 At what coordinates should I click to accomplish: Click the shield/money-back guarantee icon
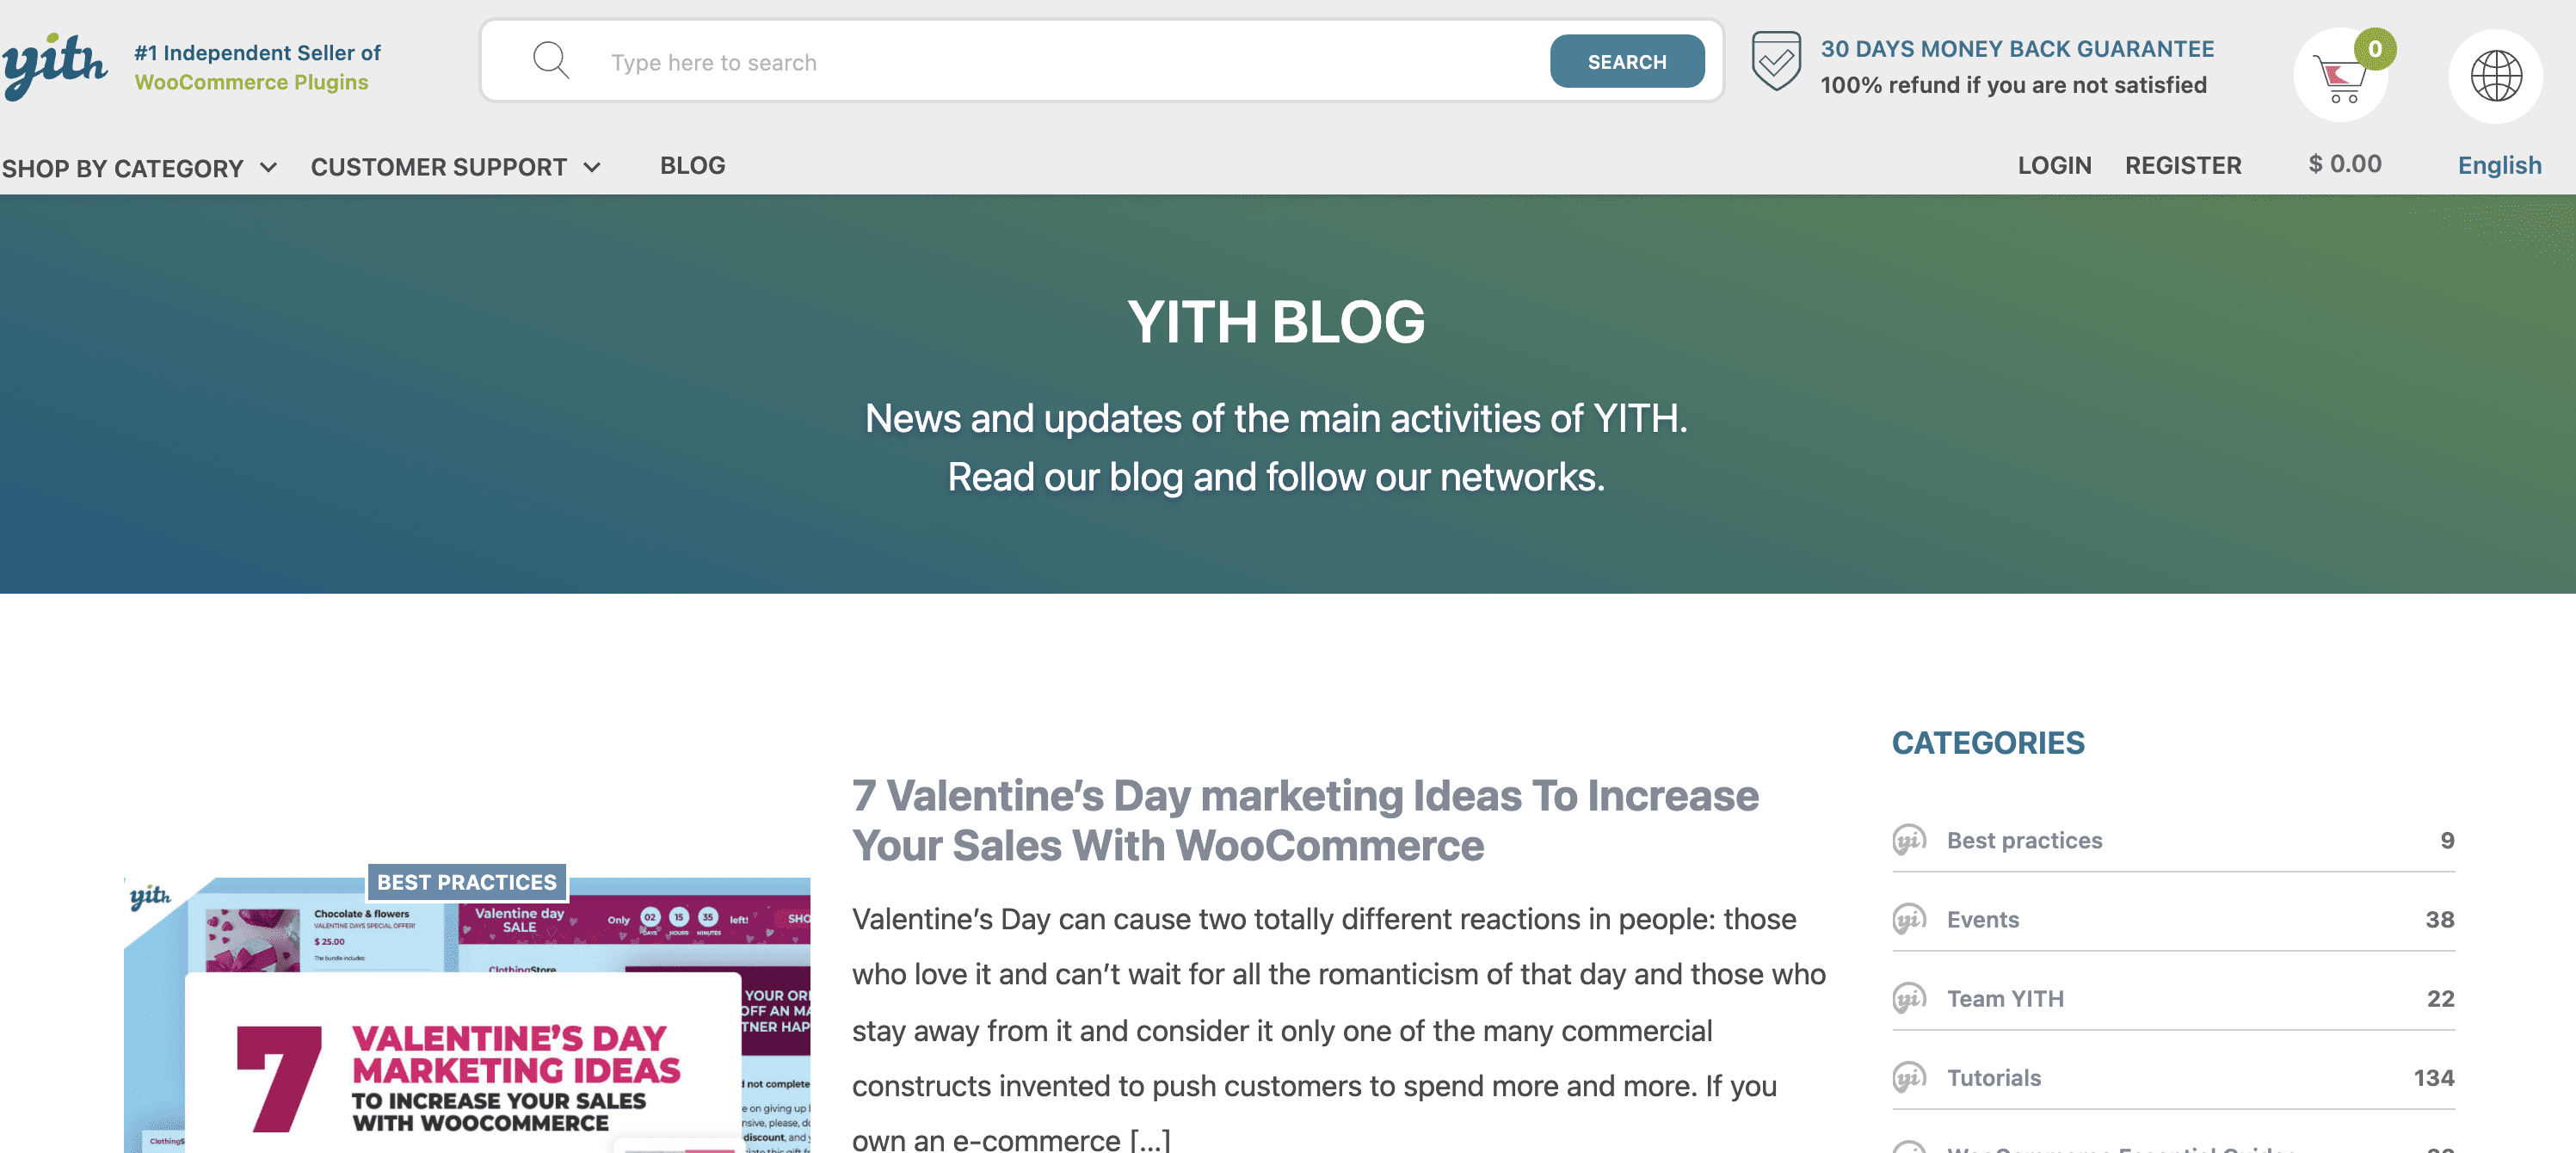tap(1774, 61)
